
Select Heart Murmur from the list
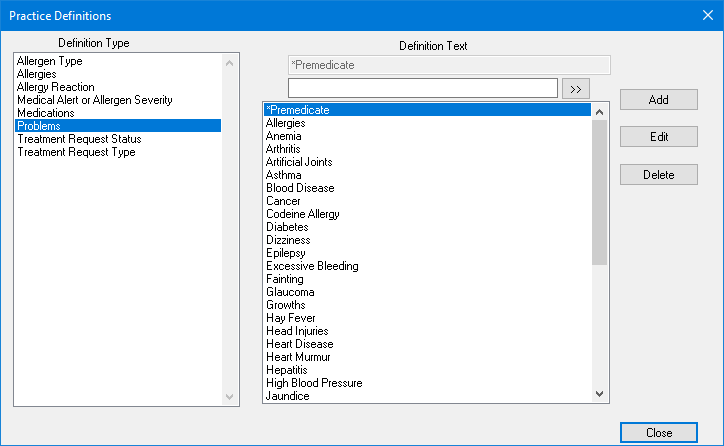pos(298,357)
